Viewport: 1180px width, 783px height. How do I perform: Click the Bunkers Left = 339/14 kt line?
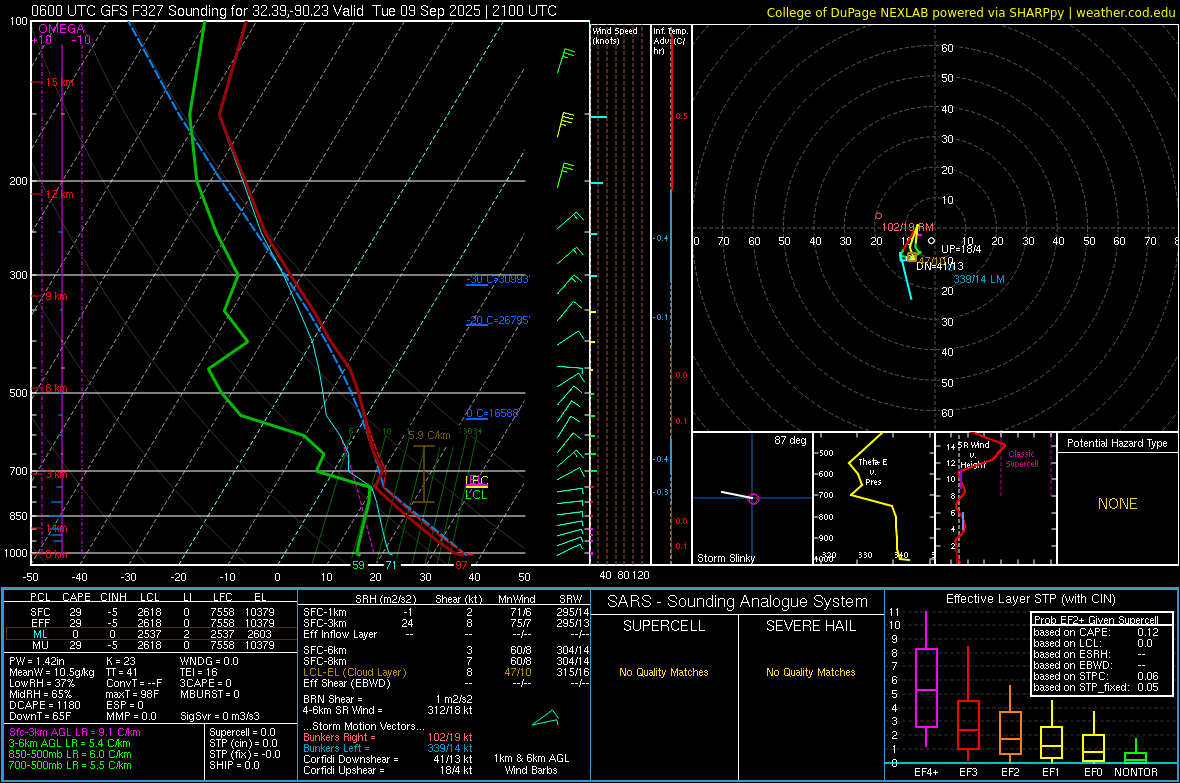pos(388,748)
